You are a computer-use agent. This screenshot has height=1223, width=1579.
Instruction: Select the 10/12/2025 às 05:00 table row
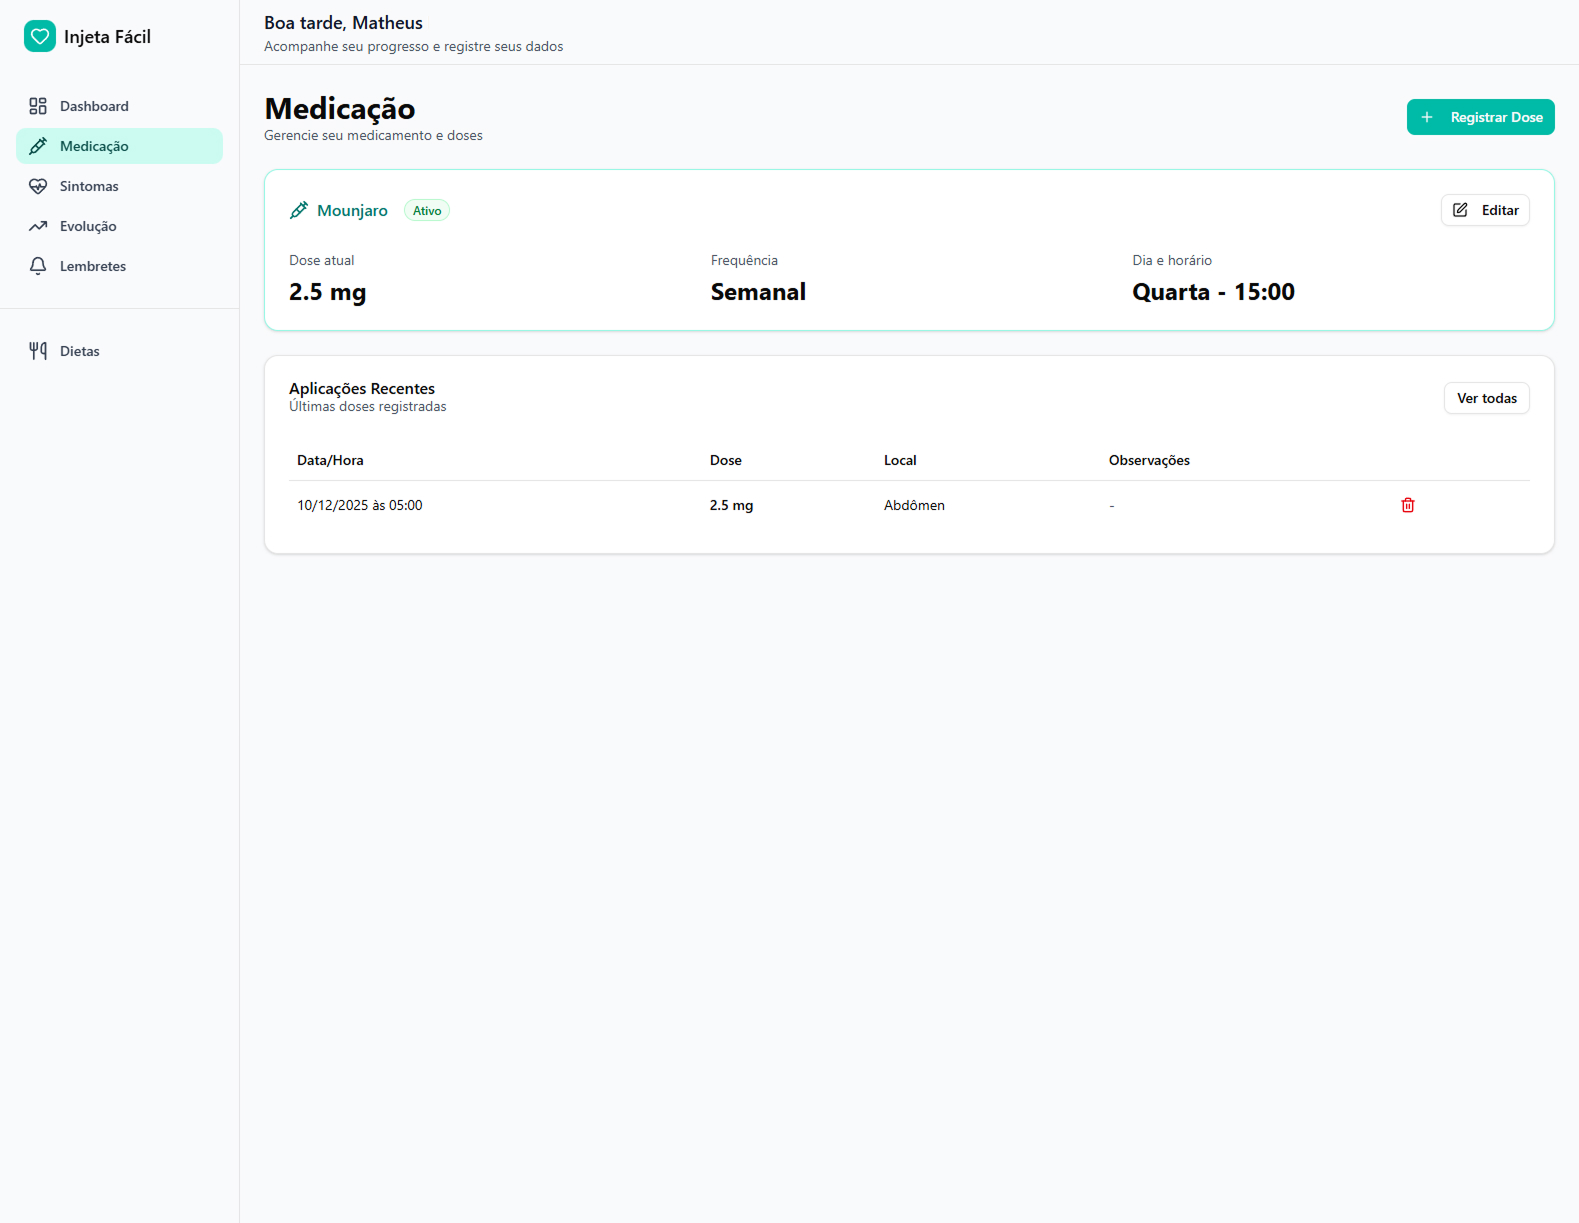360,505
